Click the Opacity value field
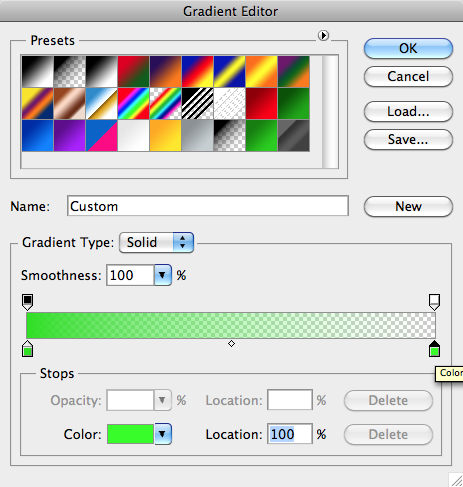Viewport: 463px width, 487px height. (130, 400)
